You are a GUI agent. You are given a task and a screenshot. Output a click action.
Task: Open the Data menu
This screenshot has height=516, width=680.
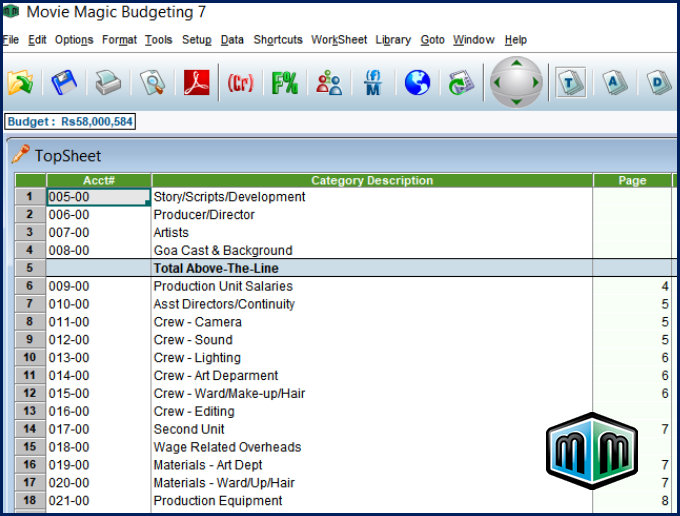232,40
